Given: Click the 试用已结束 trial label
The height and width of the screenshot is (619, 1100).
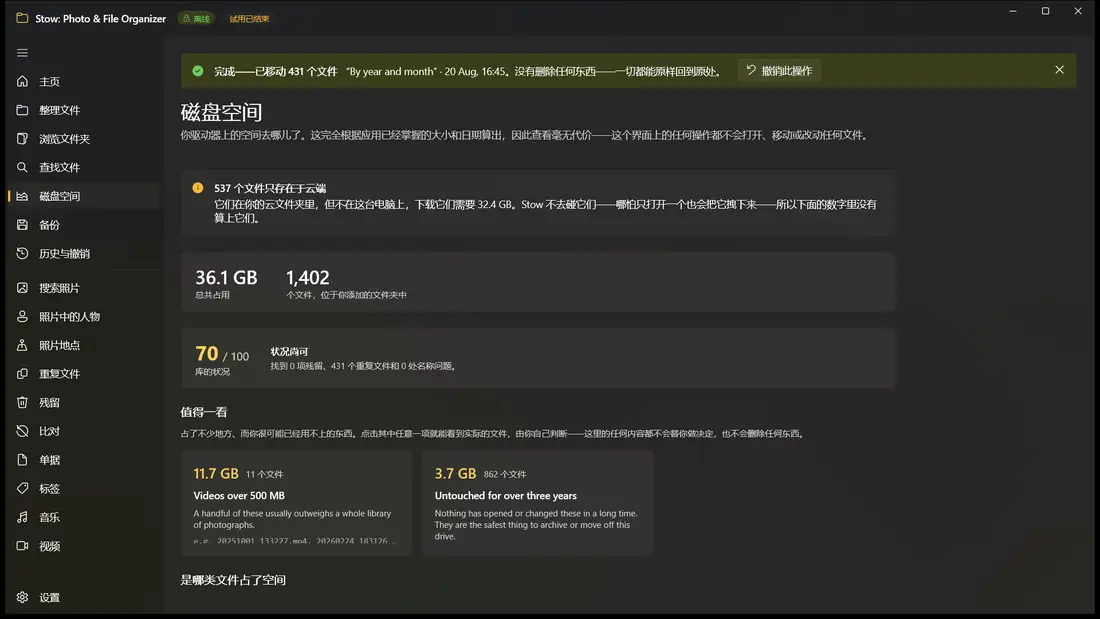Looking at the screenshot, I should pos(249,19).
